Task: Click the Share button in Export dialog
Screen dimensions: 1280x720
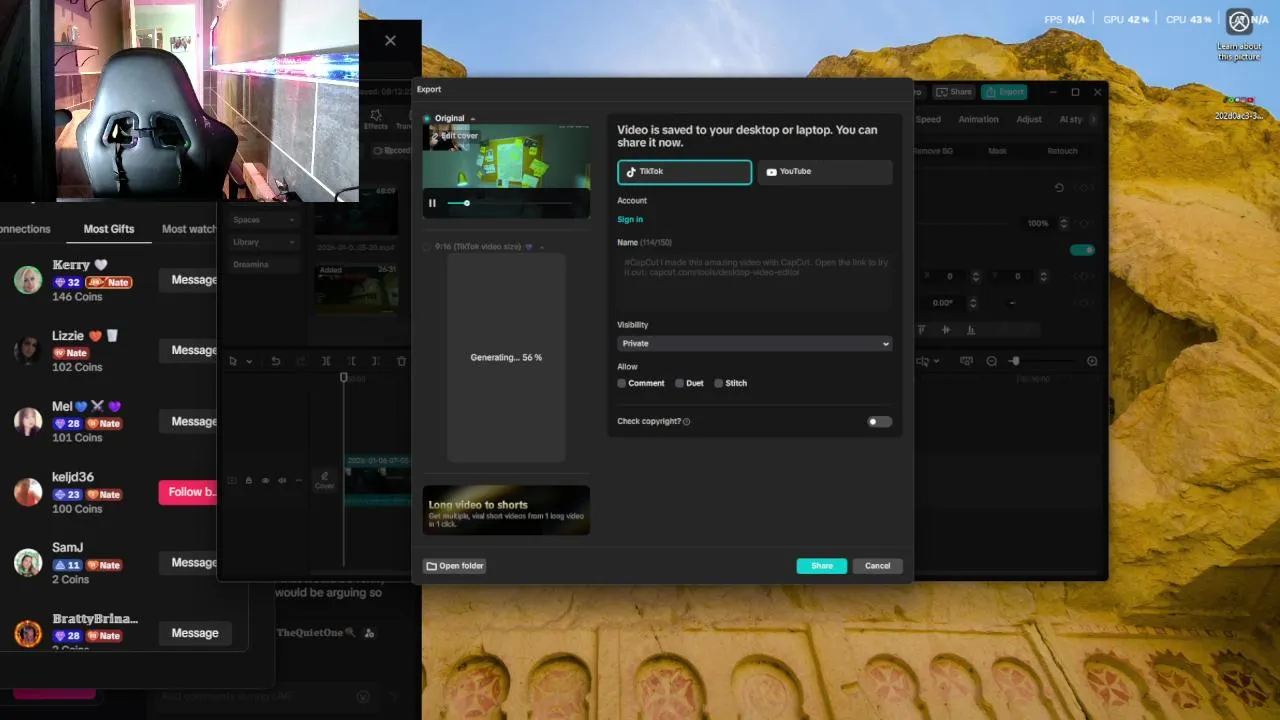Action: point(822,566)
